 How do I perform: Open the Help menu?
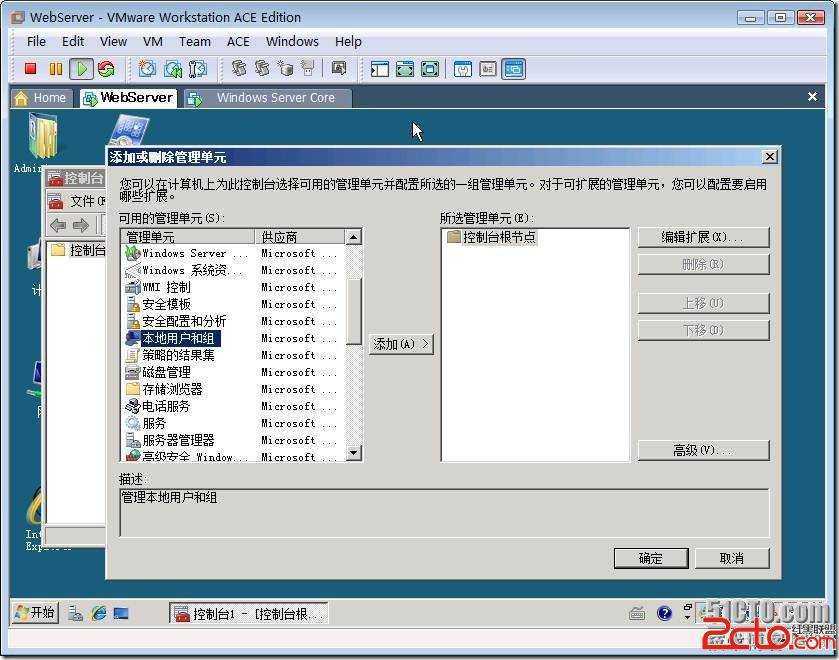click(x=348, y=41)
